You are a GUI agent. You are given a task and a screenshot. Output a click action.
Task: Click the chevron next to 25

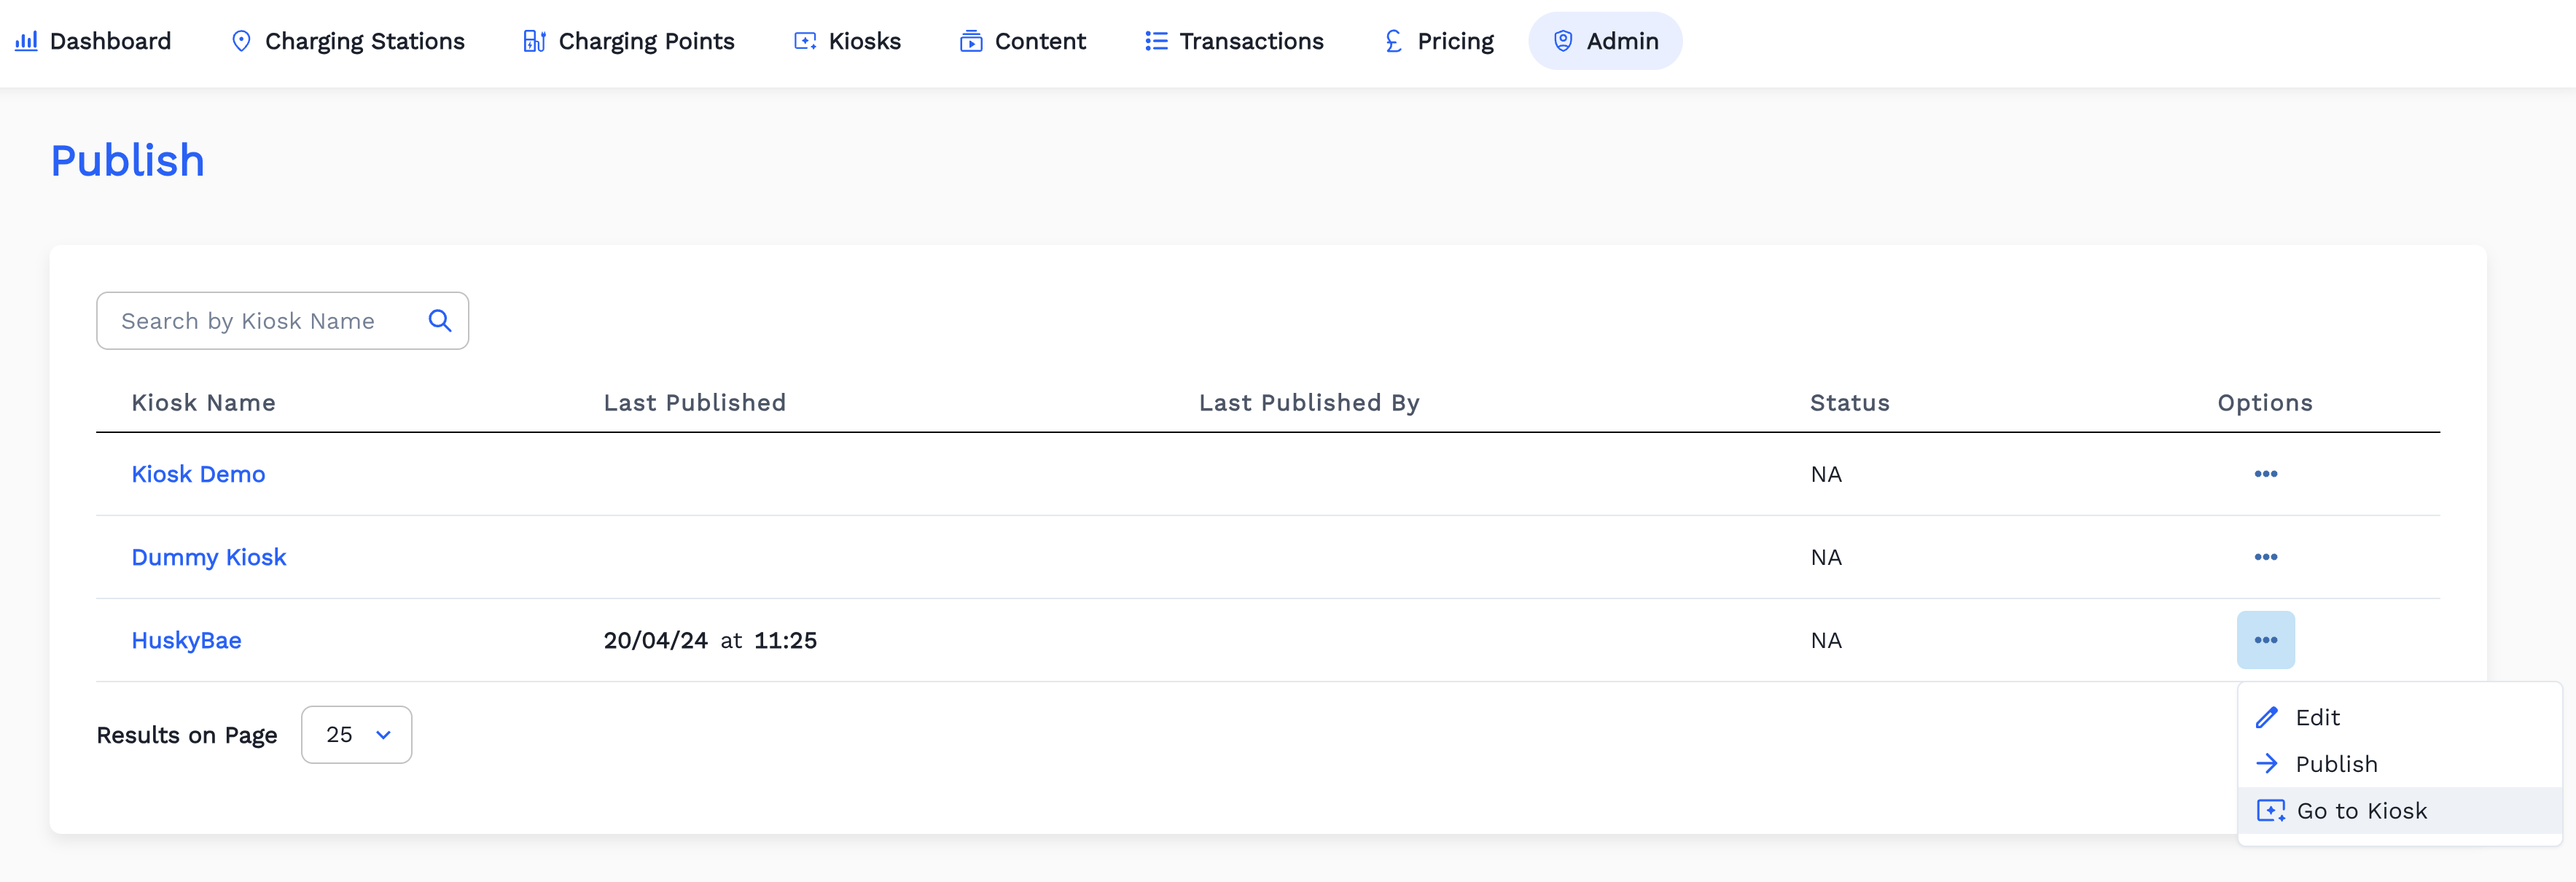tap(383, 735)
